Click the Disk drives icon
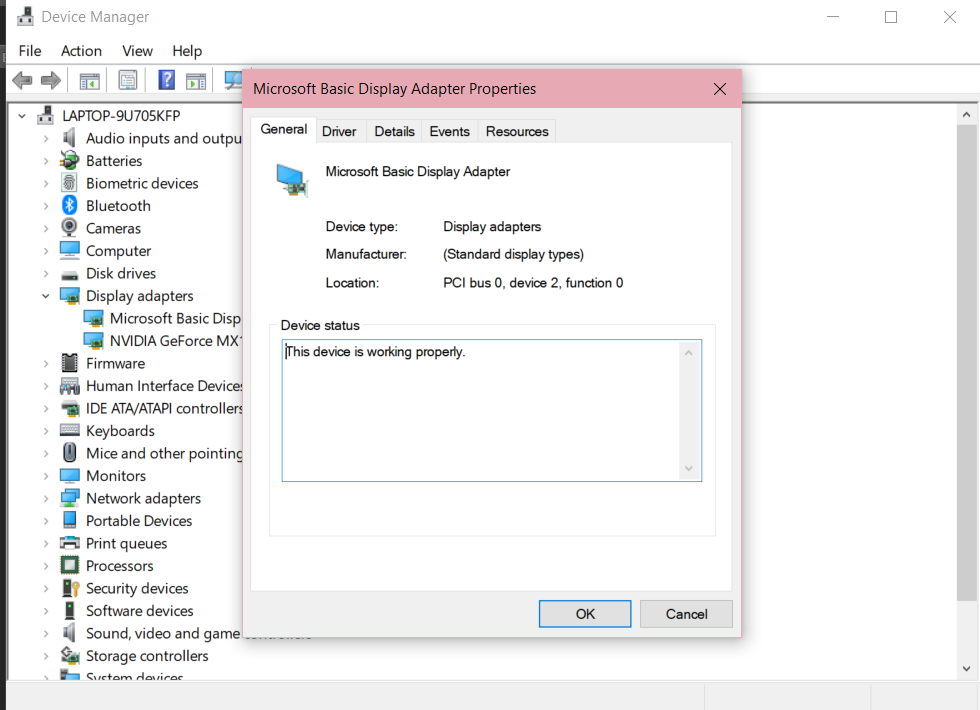This screenshot has width=980, height=710. click(69, 274)
